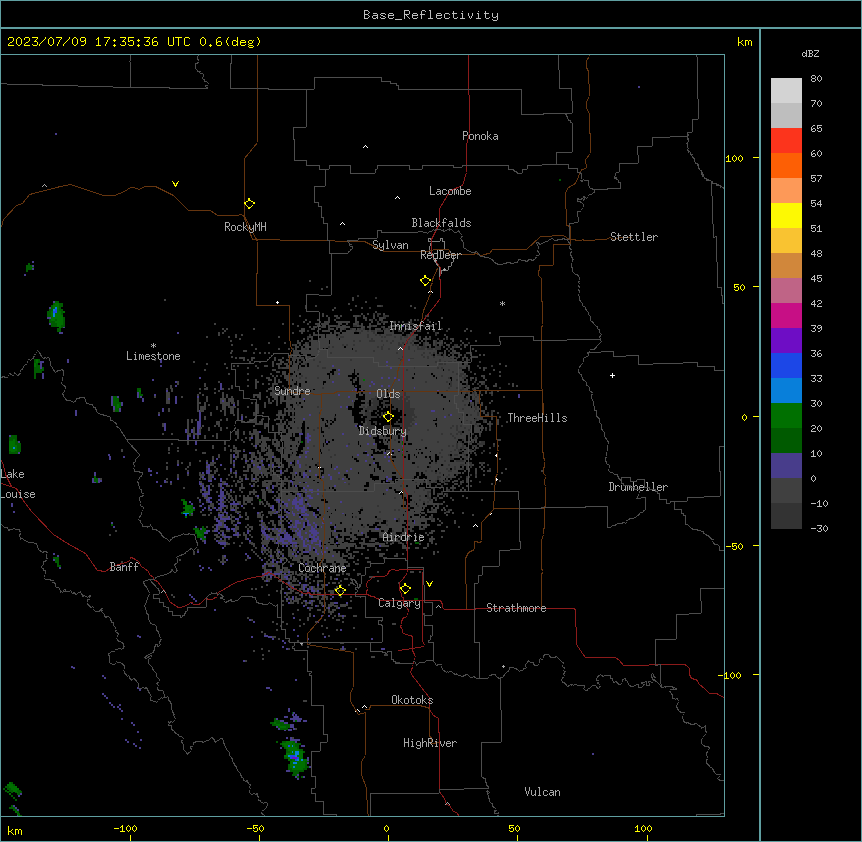Click the Innisfail city label
This screenshot has height=842, width=862.
[416, 326]
